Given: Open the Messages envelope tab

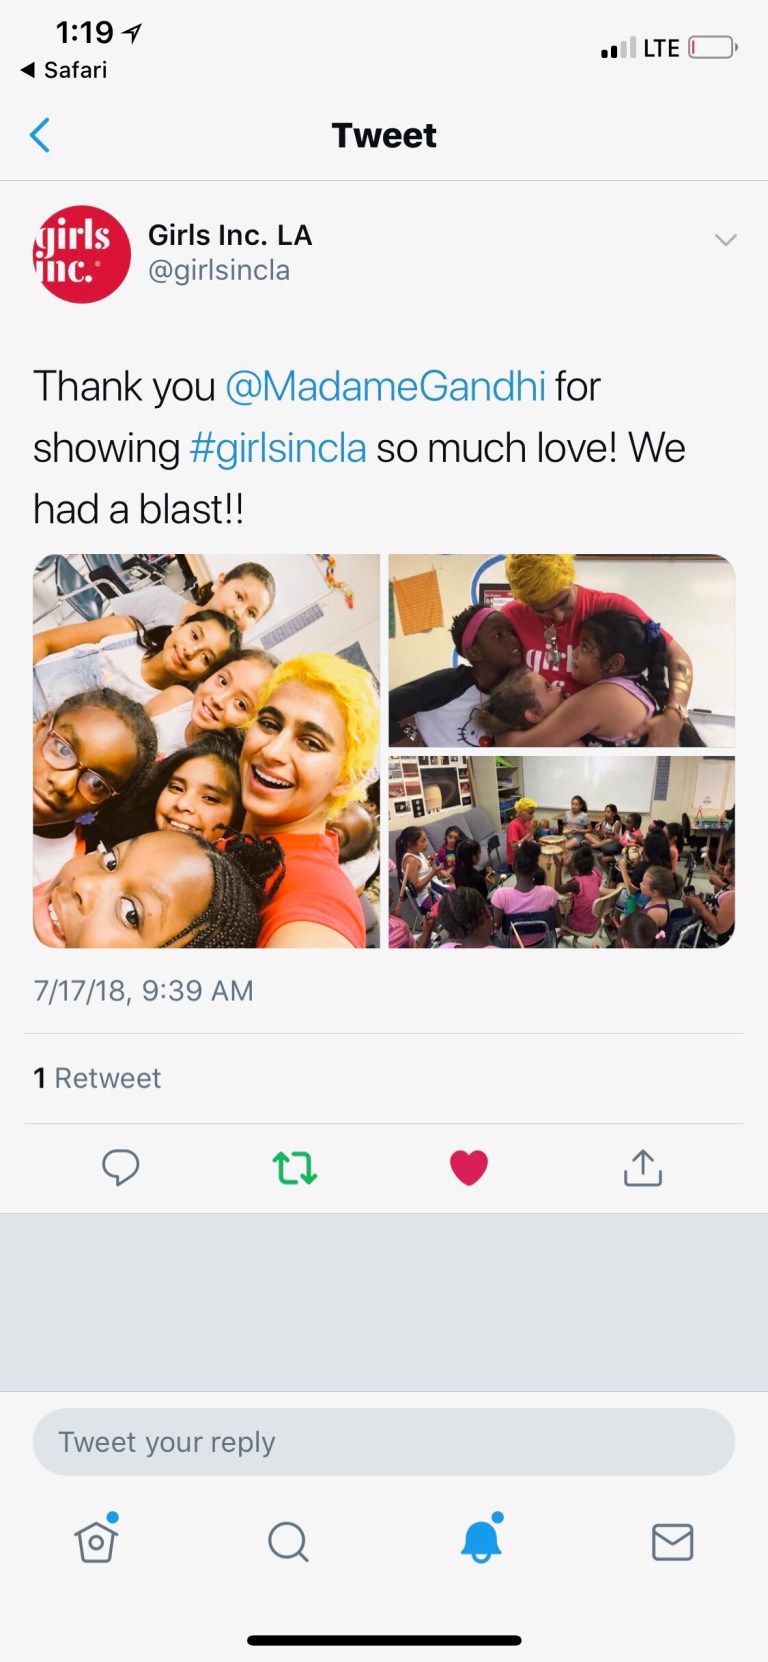Looking at the screenshot, I should 673,1542.
